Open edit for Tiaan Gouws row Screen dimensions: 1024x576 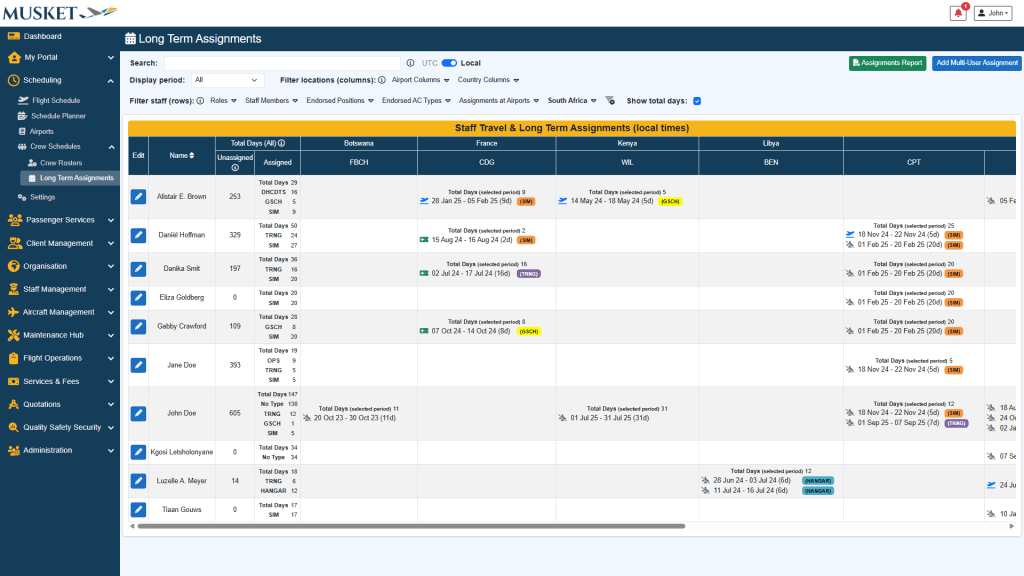[x=139, y=510]
